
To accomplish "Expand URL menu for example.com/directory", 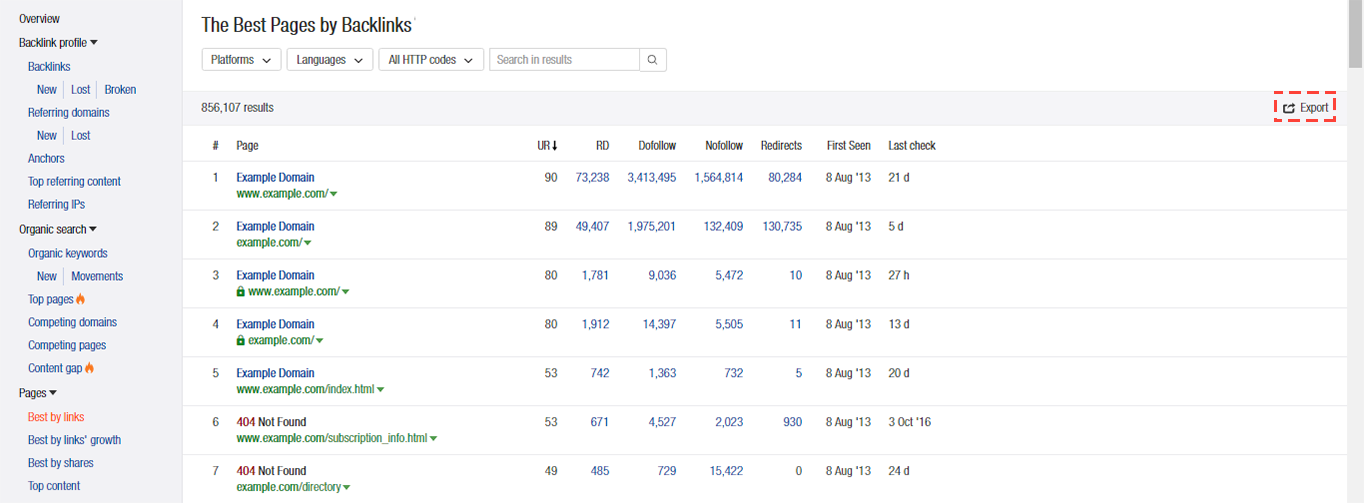I will [346, 488].
